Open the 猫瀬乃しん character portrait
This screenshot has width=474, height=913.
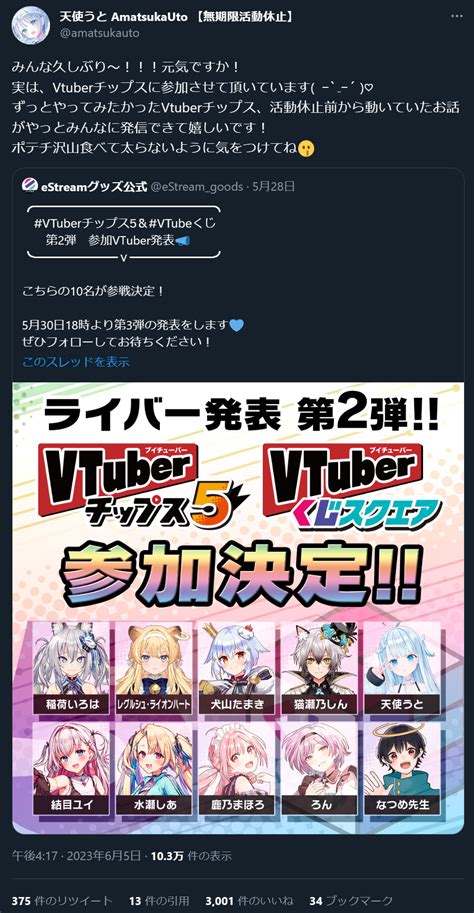319,668
